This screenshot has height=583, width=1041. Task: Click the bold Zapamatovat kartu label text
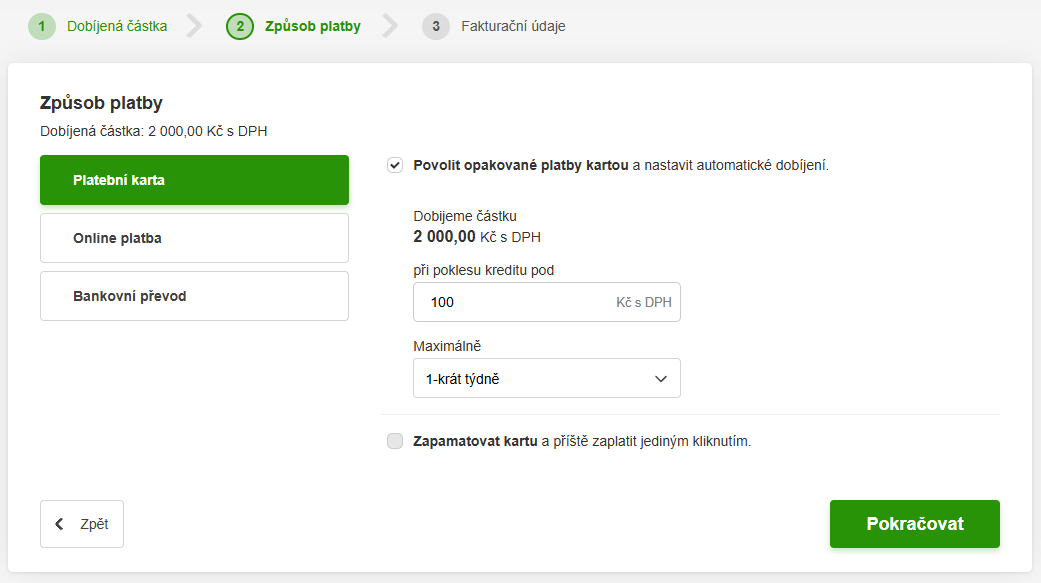(x=475, y=441)
